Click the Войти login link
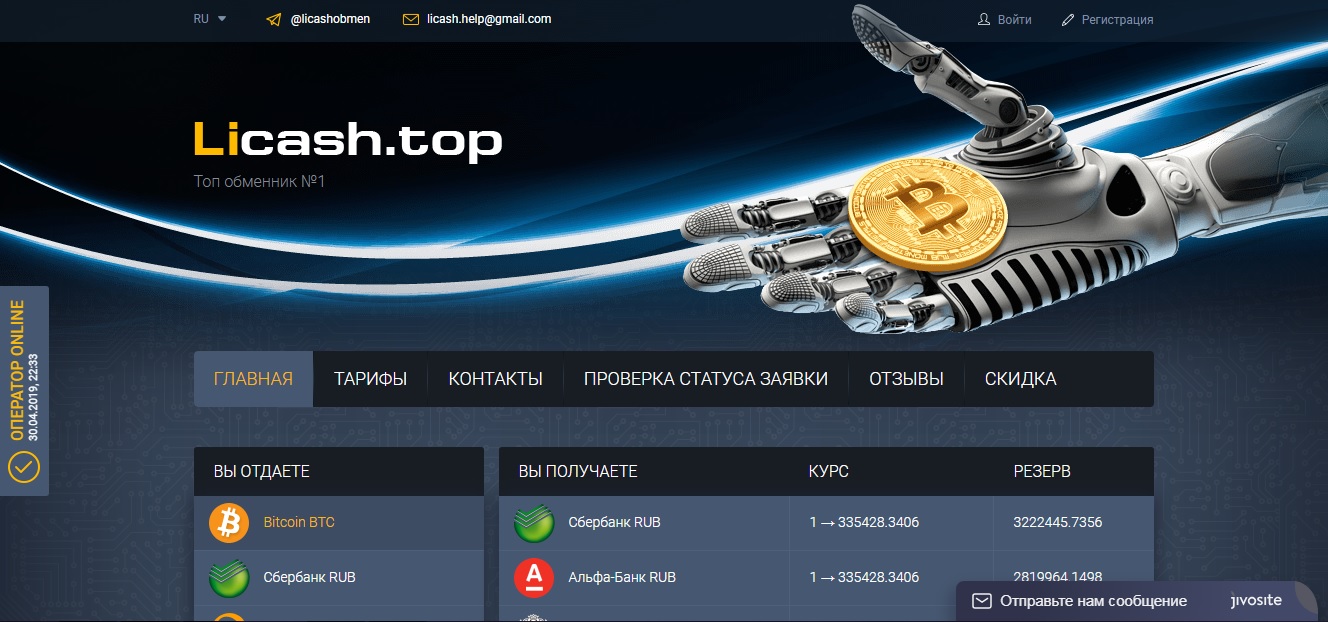The height and width of the screenshot is (622, 1328). (x=1014, y=19)
